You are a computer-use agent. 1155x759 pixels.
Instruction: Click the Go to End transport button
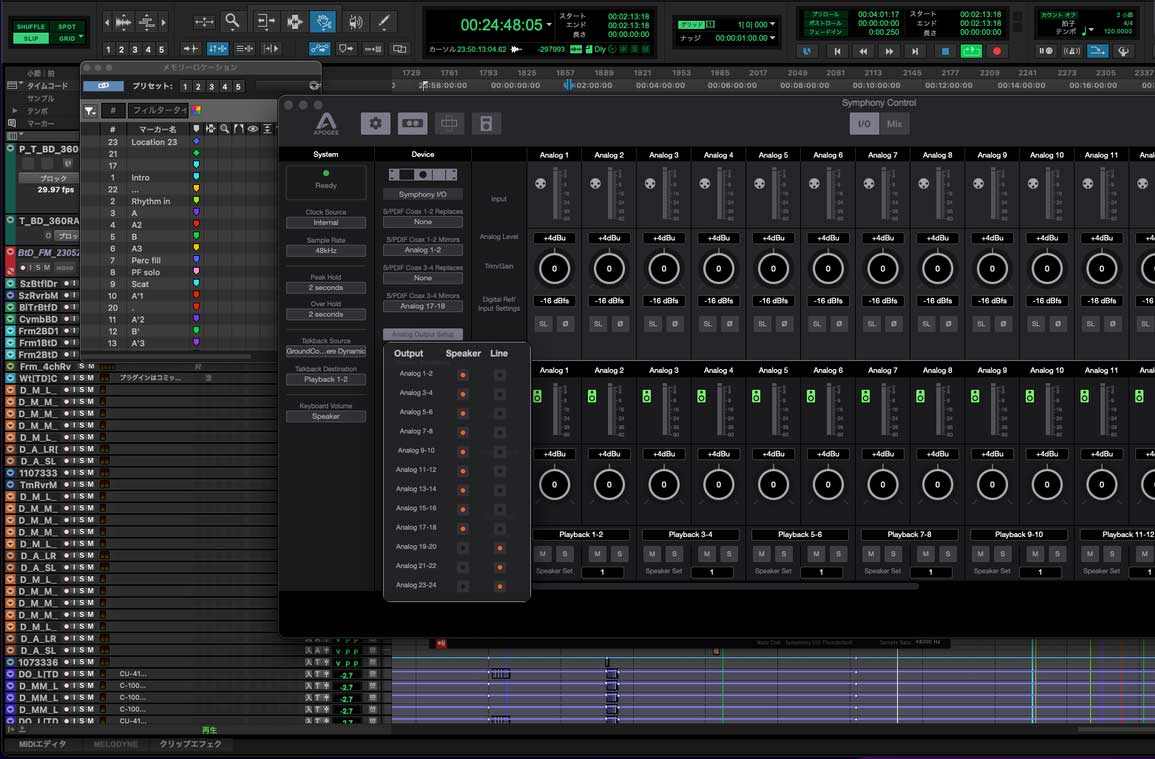click(915, 51)
